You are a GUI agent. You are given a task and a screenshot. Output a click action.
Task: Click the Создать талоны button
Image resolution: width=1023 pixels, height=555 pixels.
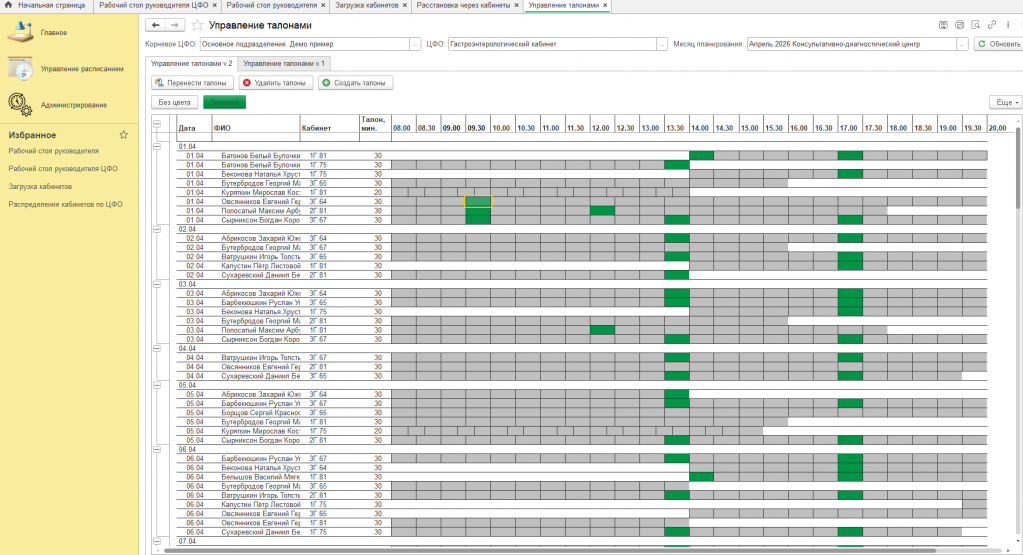355,83
